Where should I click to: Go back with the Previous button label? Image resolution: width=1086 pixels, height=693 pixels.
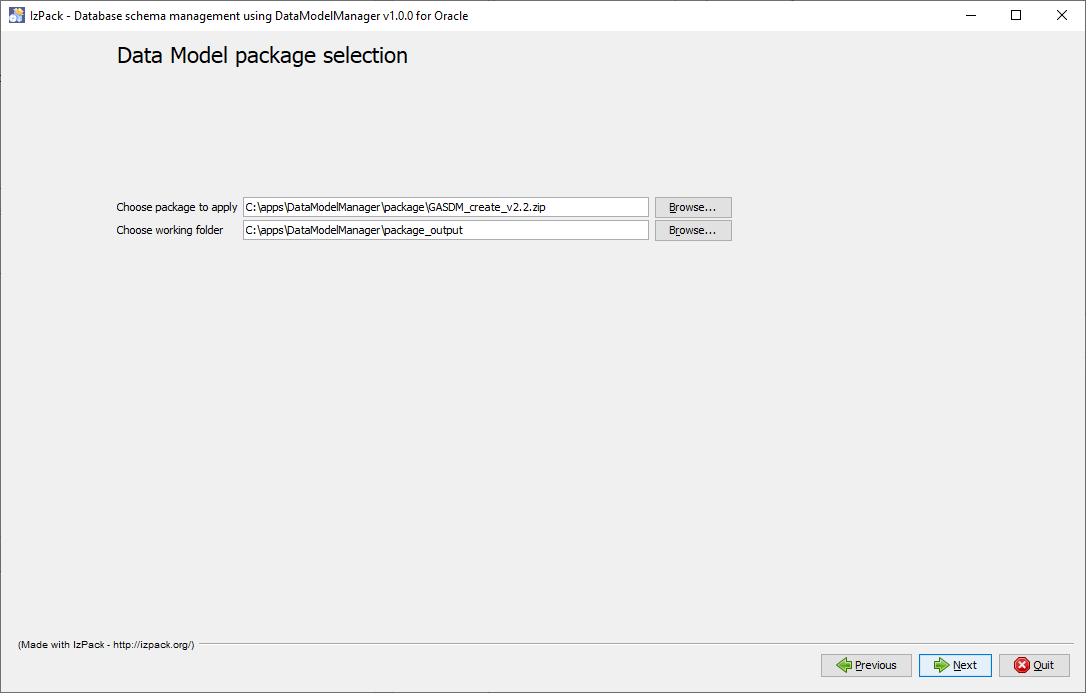pos(876,665)
